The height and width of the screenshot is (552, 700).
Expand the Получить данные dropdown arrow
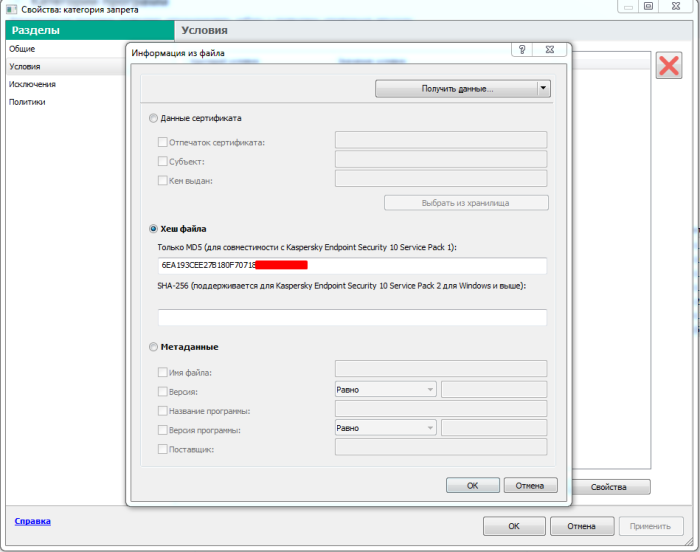(x=543, y=88)
